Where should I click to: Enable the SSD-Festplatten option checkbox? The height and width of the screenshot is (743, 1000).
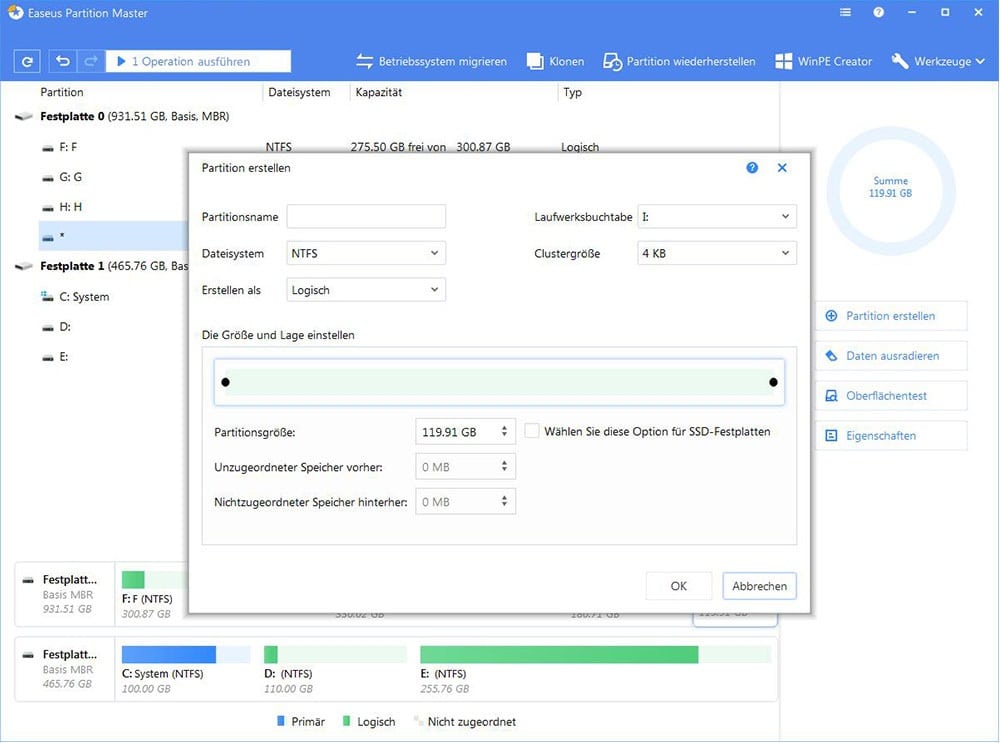pyautogui.click(x=531, y=431)
